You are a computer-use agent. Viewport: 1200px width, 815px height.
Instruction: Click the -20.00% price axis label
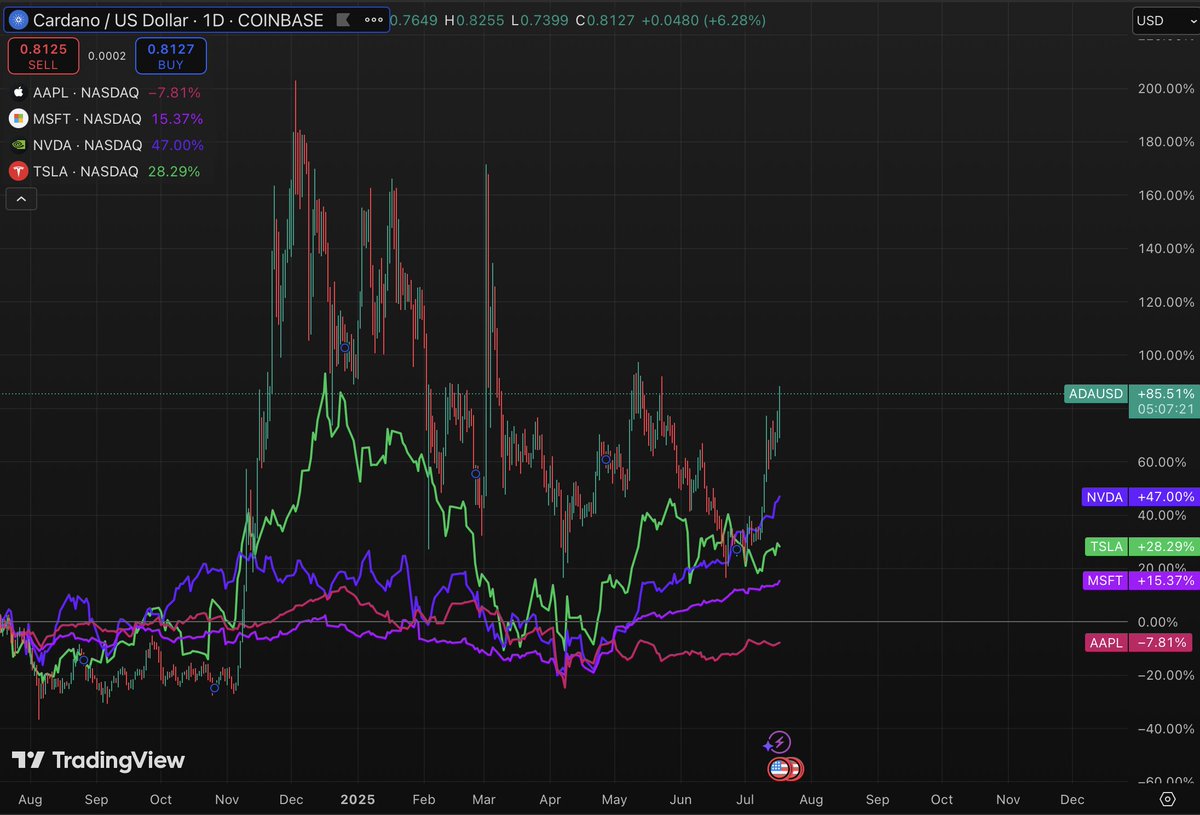click(x=1165, y=675)
